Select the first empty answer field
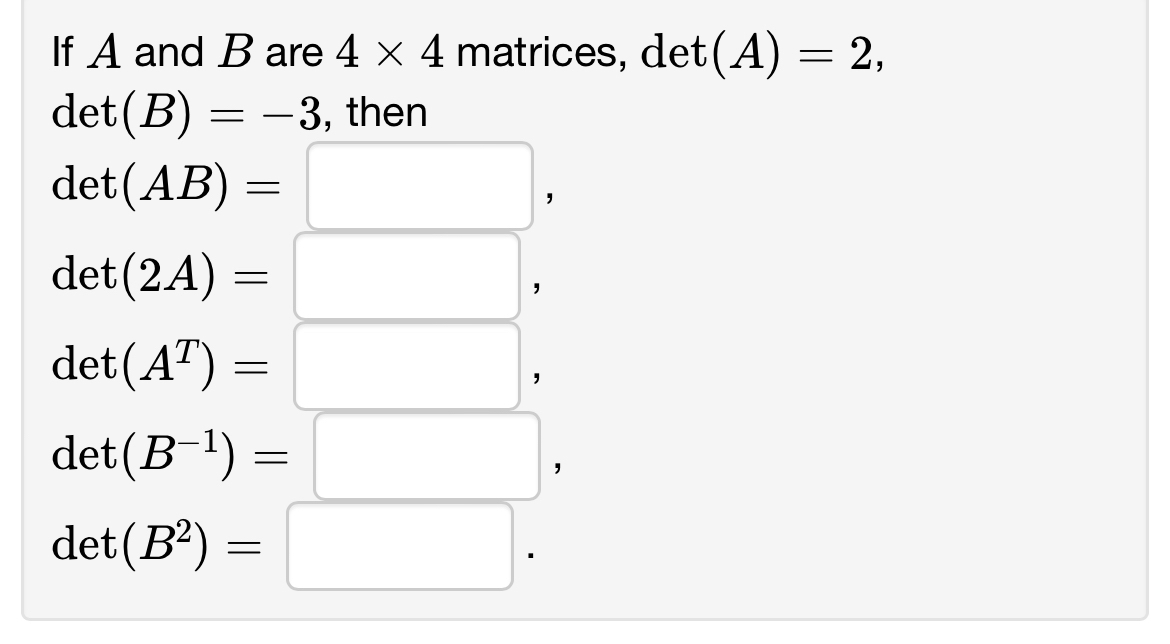The width and height of the screenshot is (1170, 644). pos(418,185)
